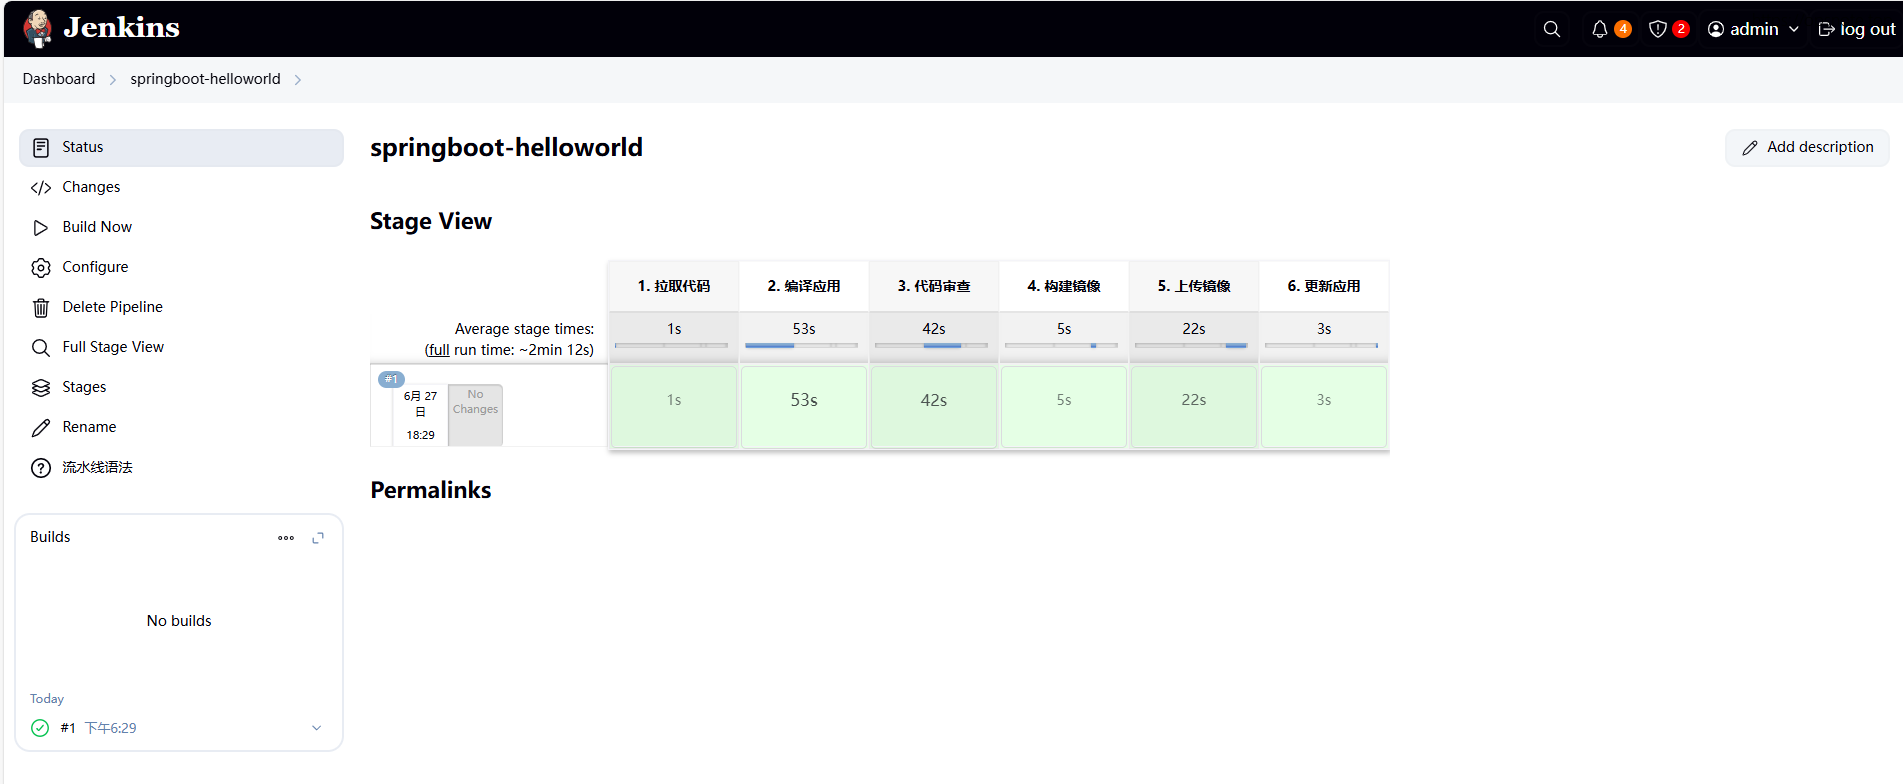1903x784 pixels.
Task: Select Delete Pipeline in sidebar
Action: (181, 307)
